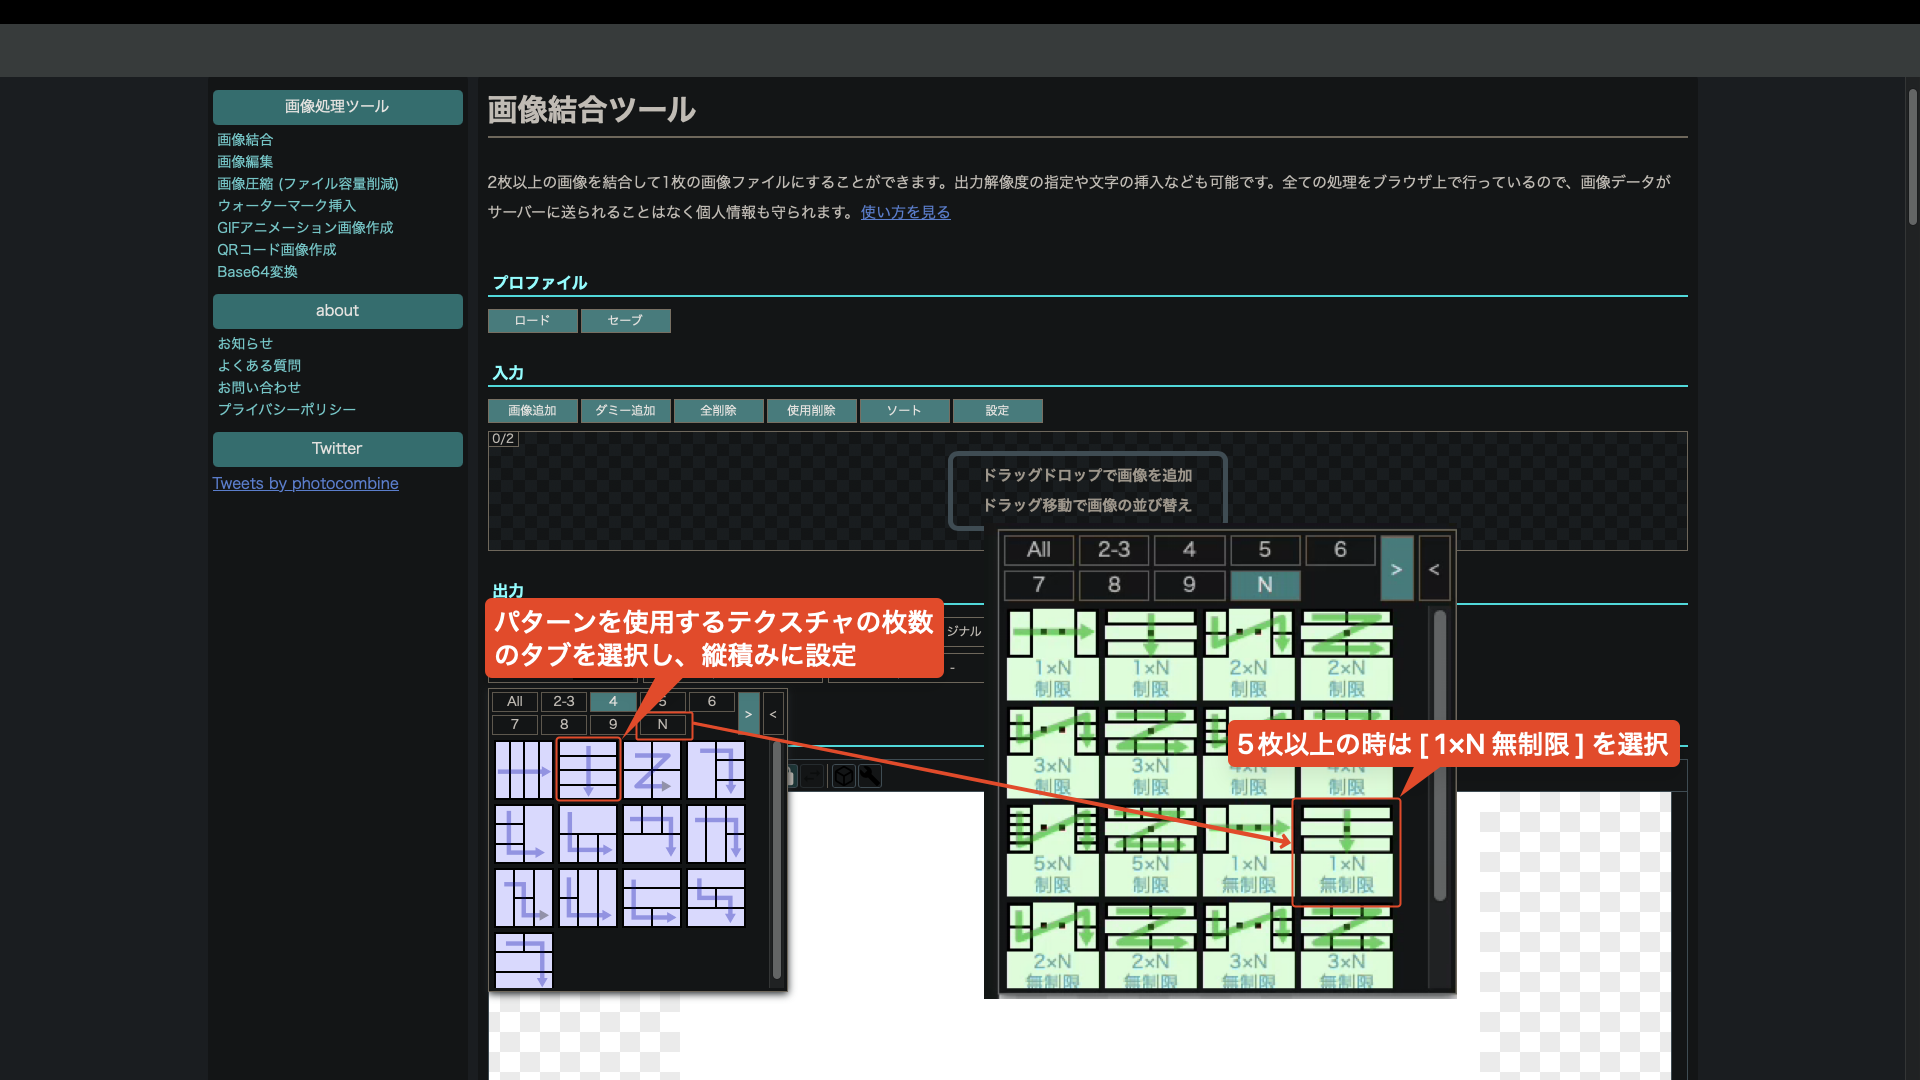This screenshot has width=1920, height=1080.
Task: Click the small pattern panel scrollbar
Action: tap(776, 860)
